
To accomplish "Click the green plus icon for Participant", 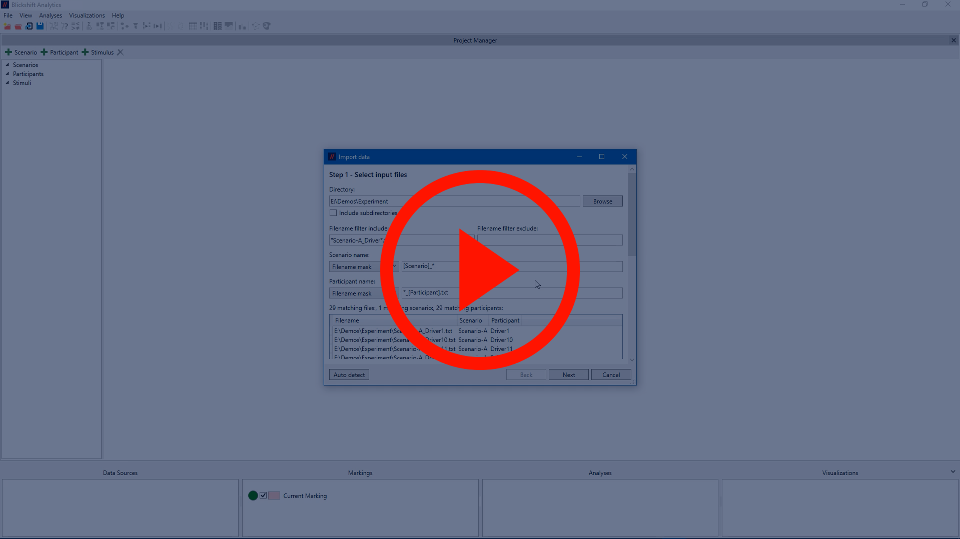I will pos(44,52).
